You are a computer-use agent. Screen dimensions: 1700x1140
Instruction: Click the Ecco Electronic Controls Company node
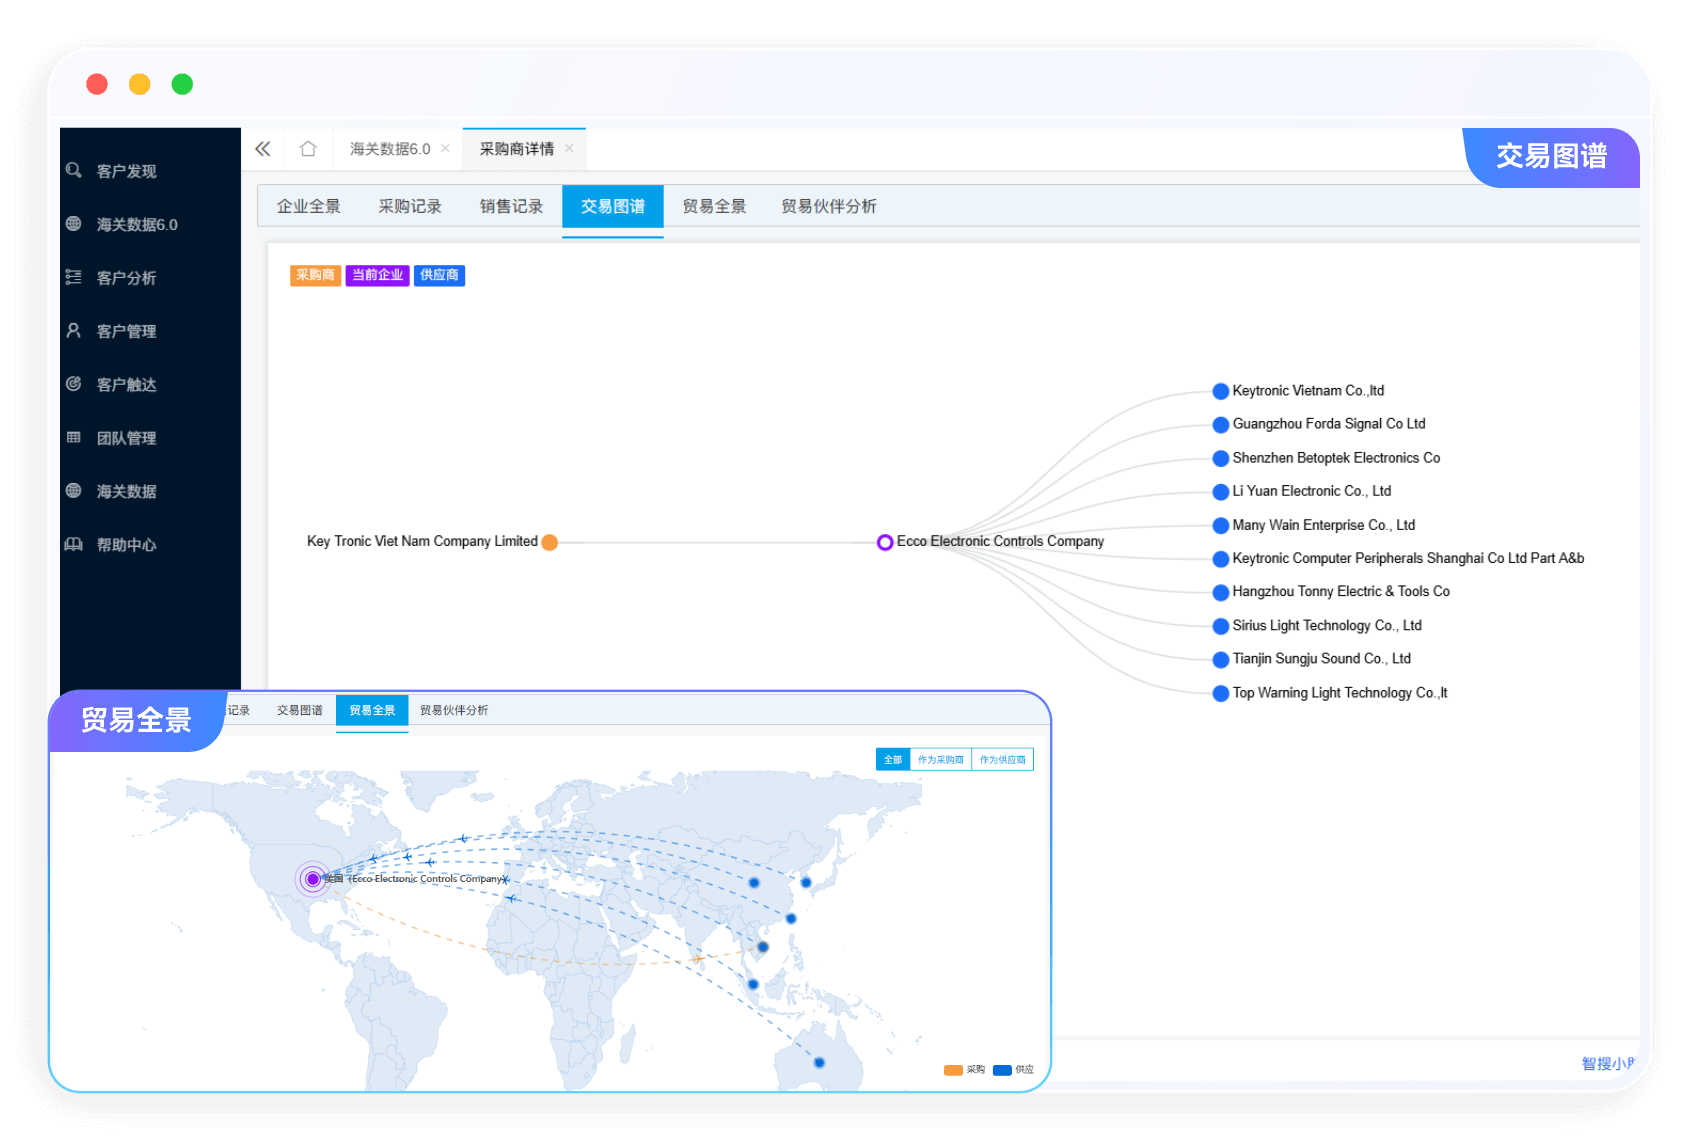[885, 542]
